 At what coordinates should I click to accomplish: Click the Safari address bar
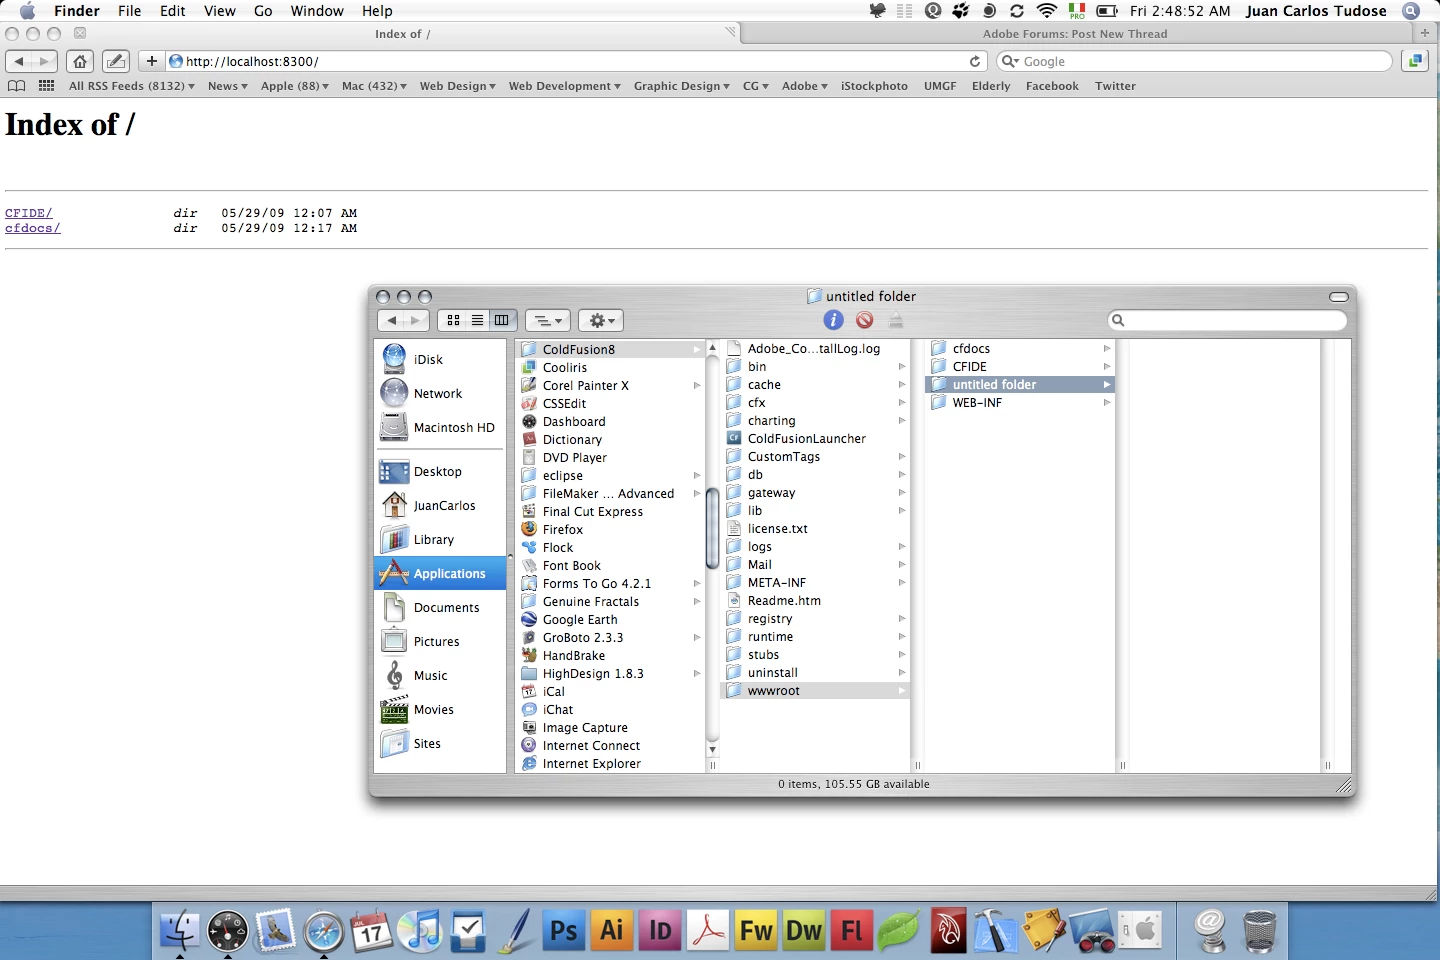click(576, 61)
